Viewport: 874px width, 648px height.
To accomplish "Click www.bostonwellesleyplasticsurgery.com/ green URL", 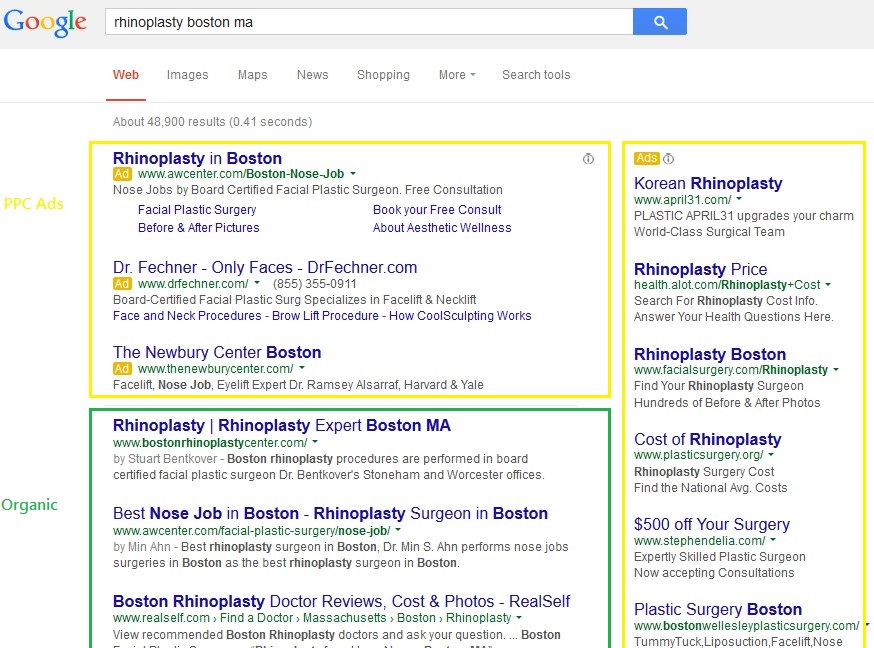I will (x=746, y=626).
